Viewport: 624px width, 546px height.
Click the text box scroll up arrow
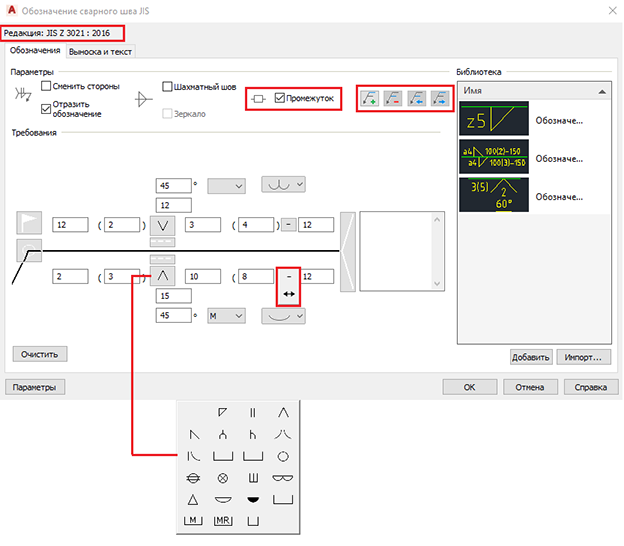tap(437, 220)
